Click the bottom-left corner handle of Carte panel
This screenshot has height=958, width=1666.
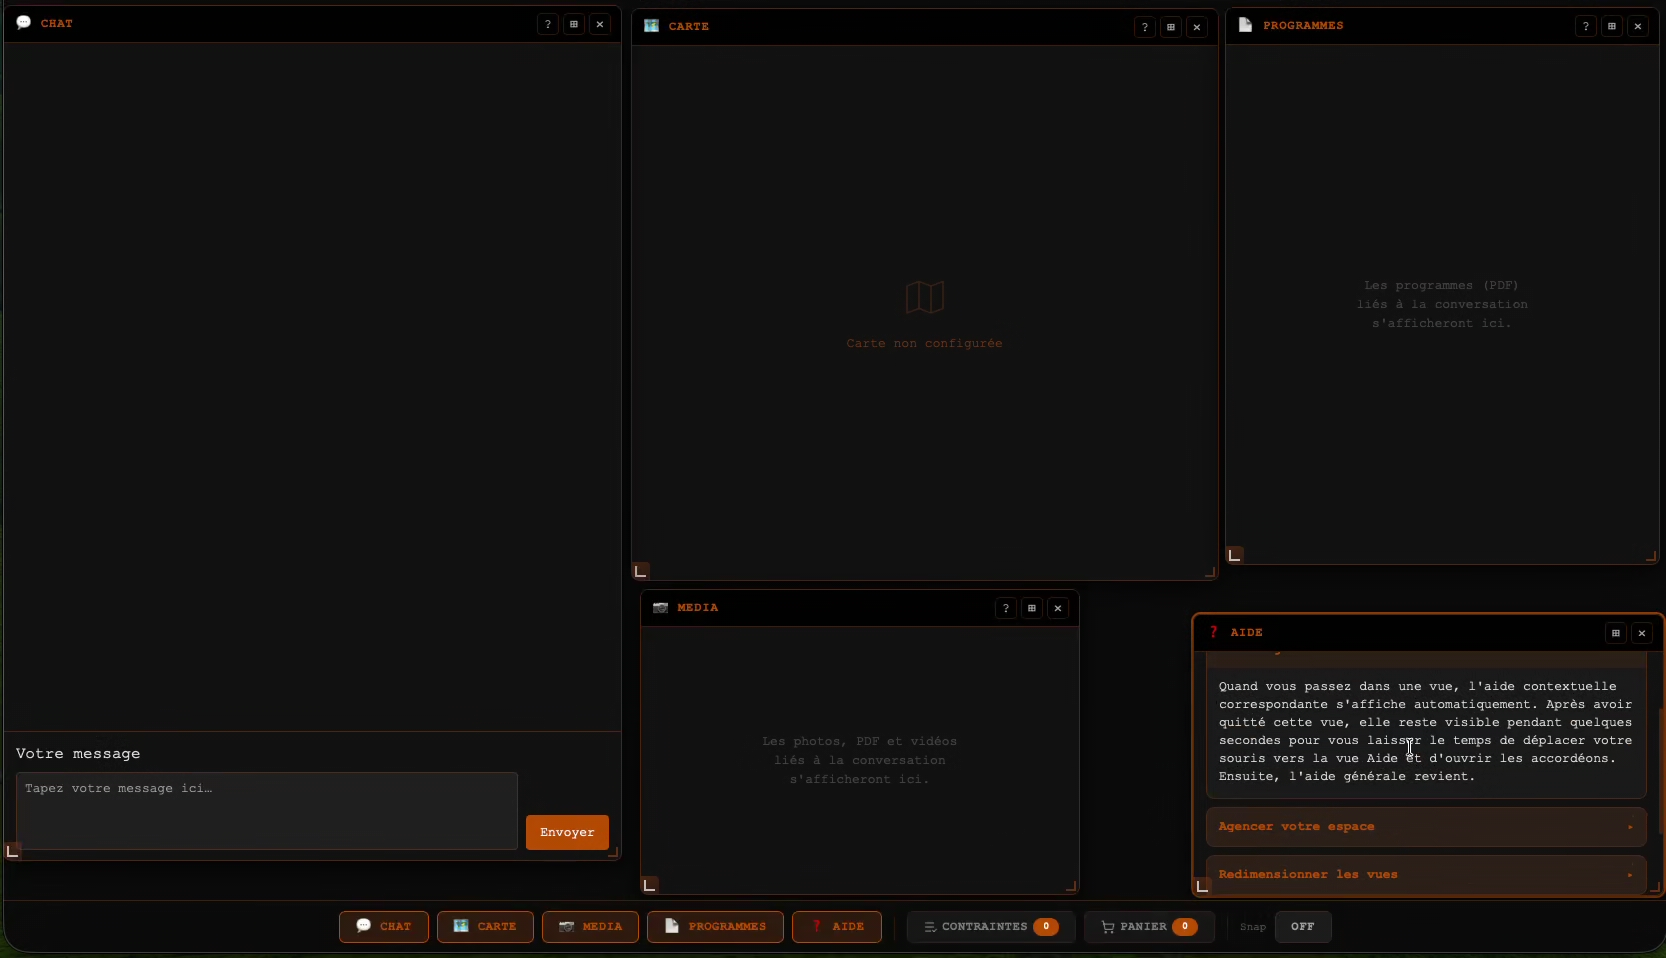click(641, 571)
